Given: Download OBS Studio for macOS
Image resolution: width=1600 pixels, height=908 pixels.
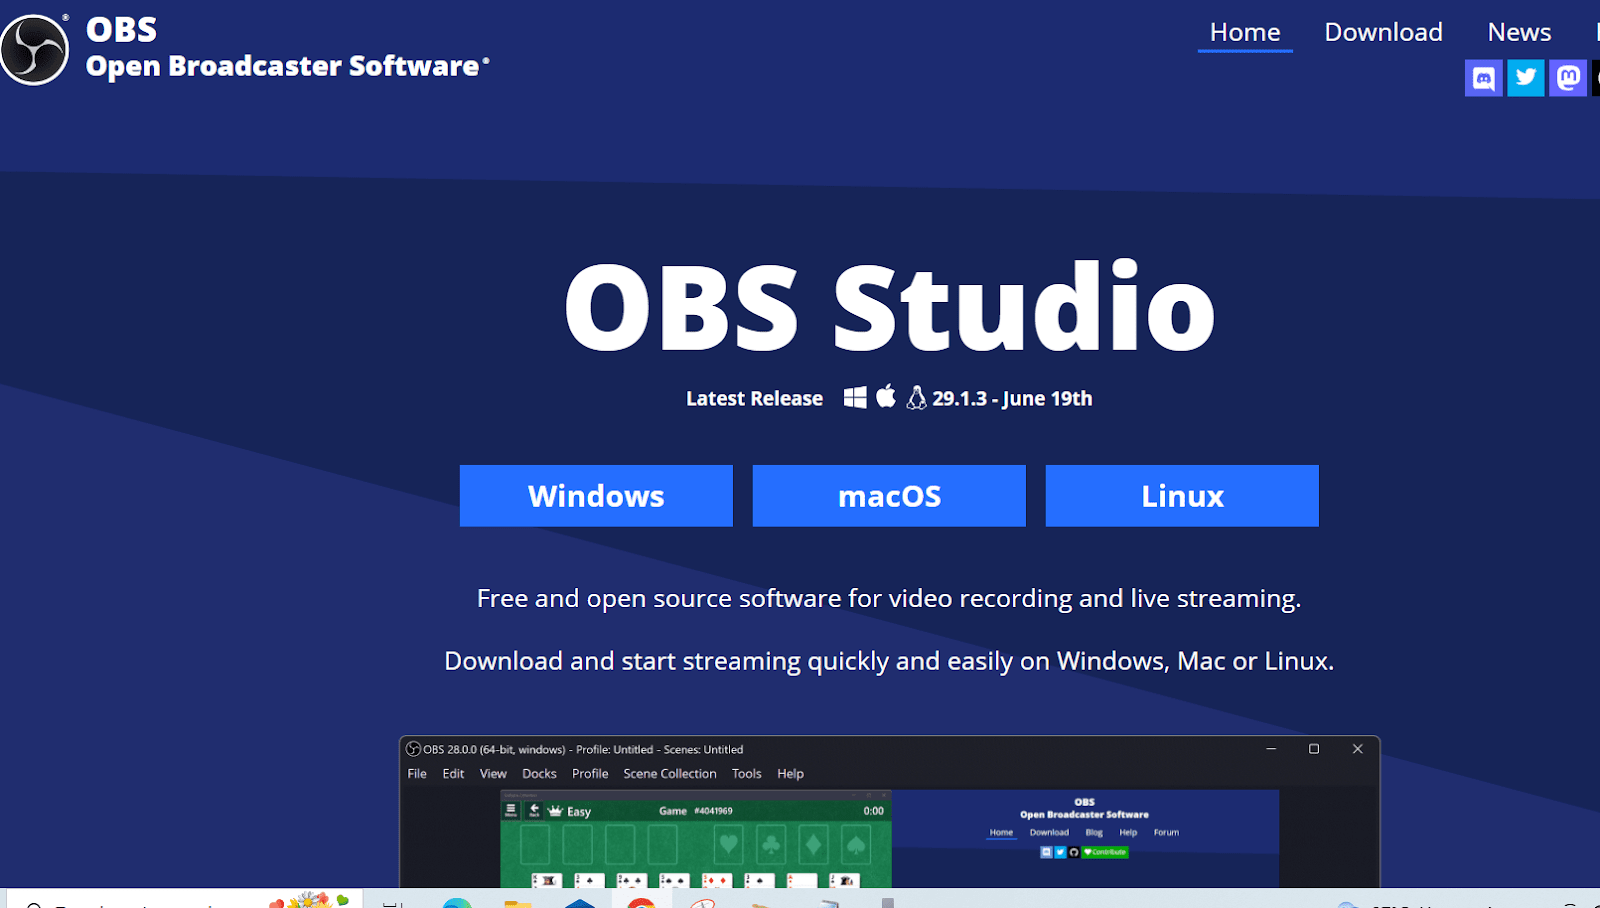Looking at the screenshot, I should pos(889,496).
